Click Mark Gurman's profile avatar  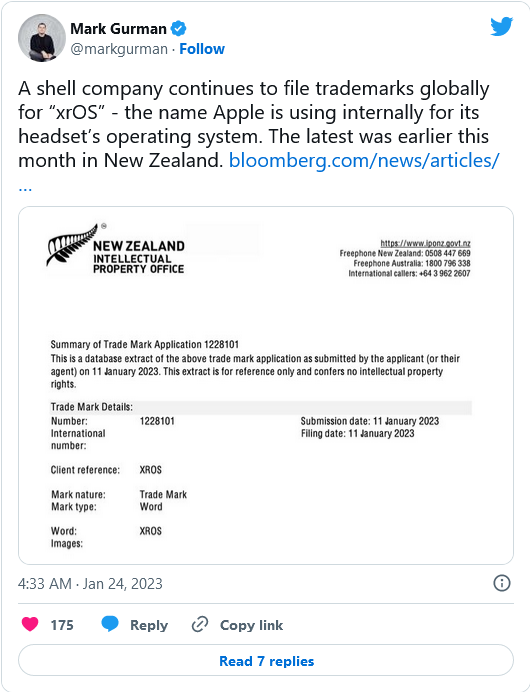(42, 38)
